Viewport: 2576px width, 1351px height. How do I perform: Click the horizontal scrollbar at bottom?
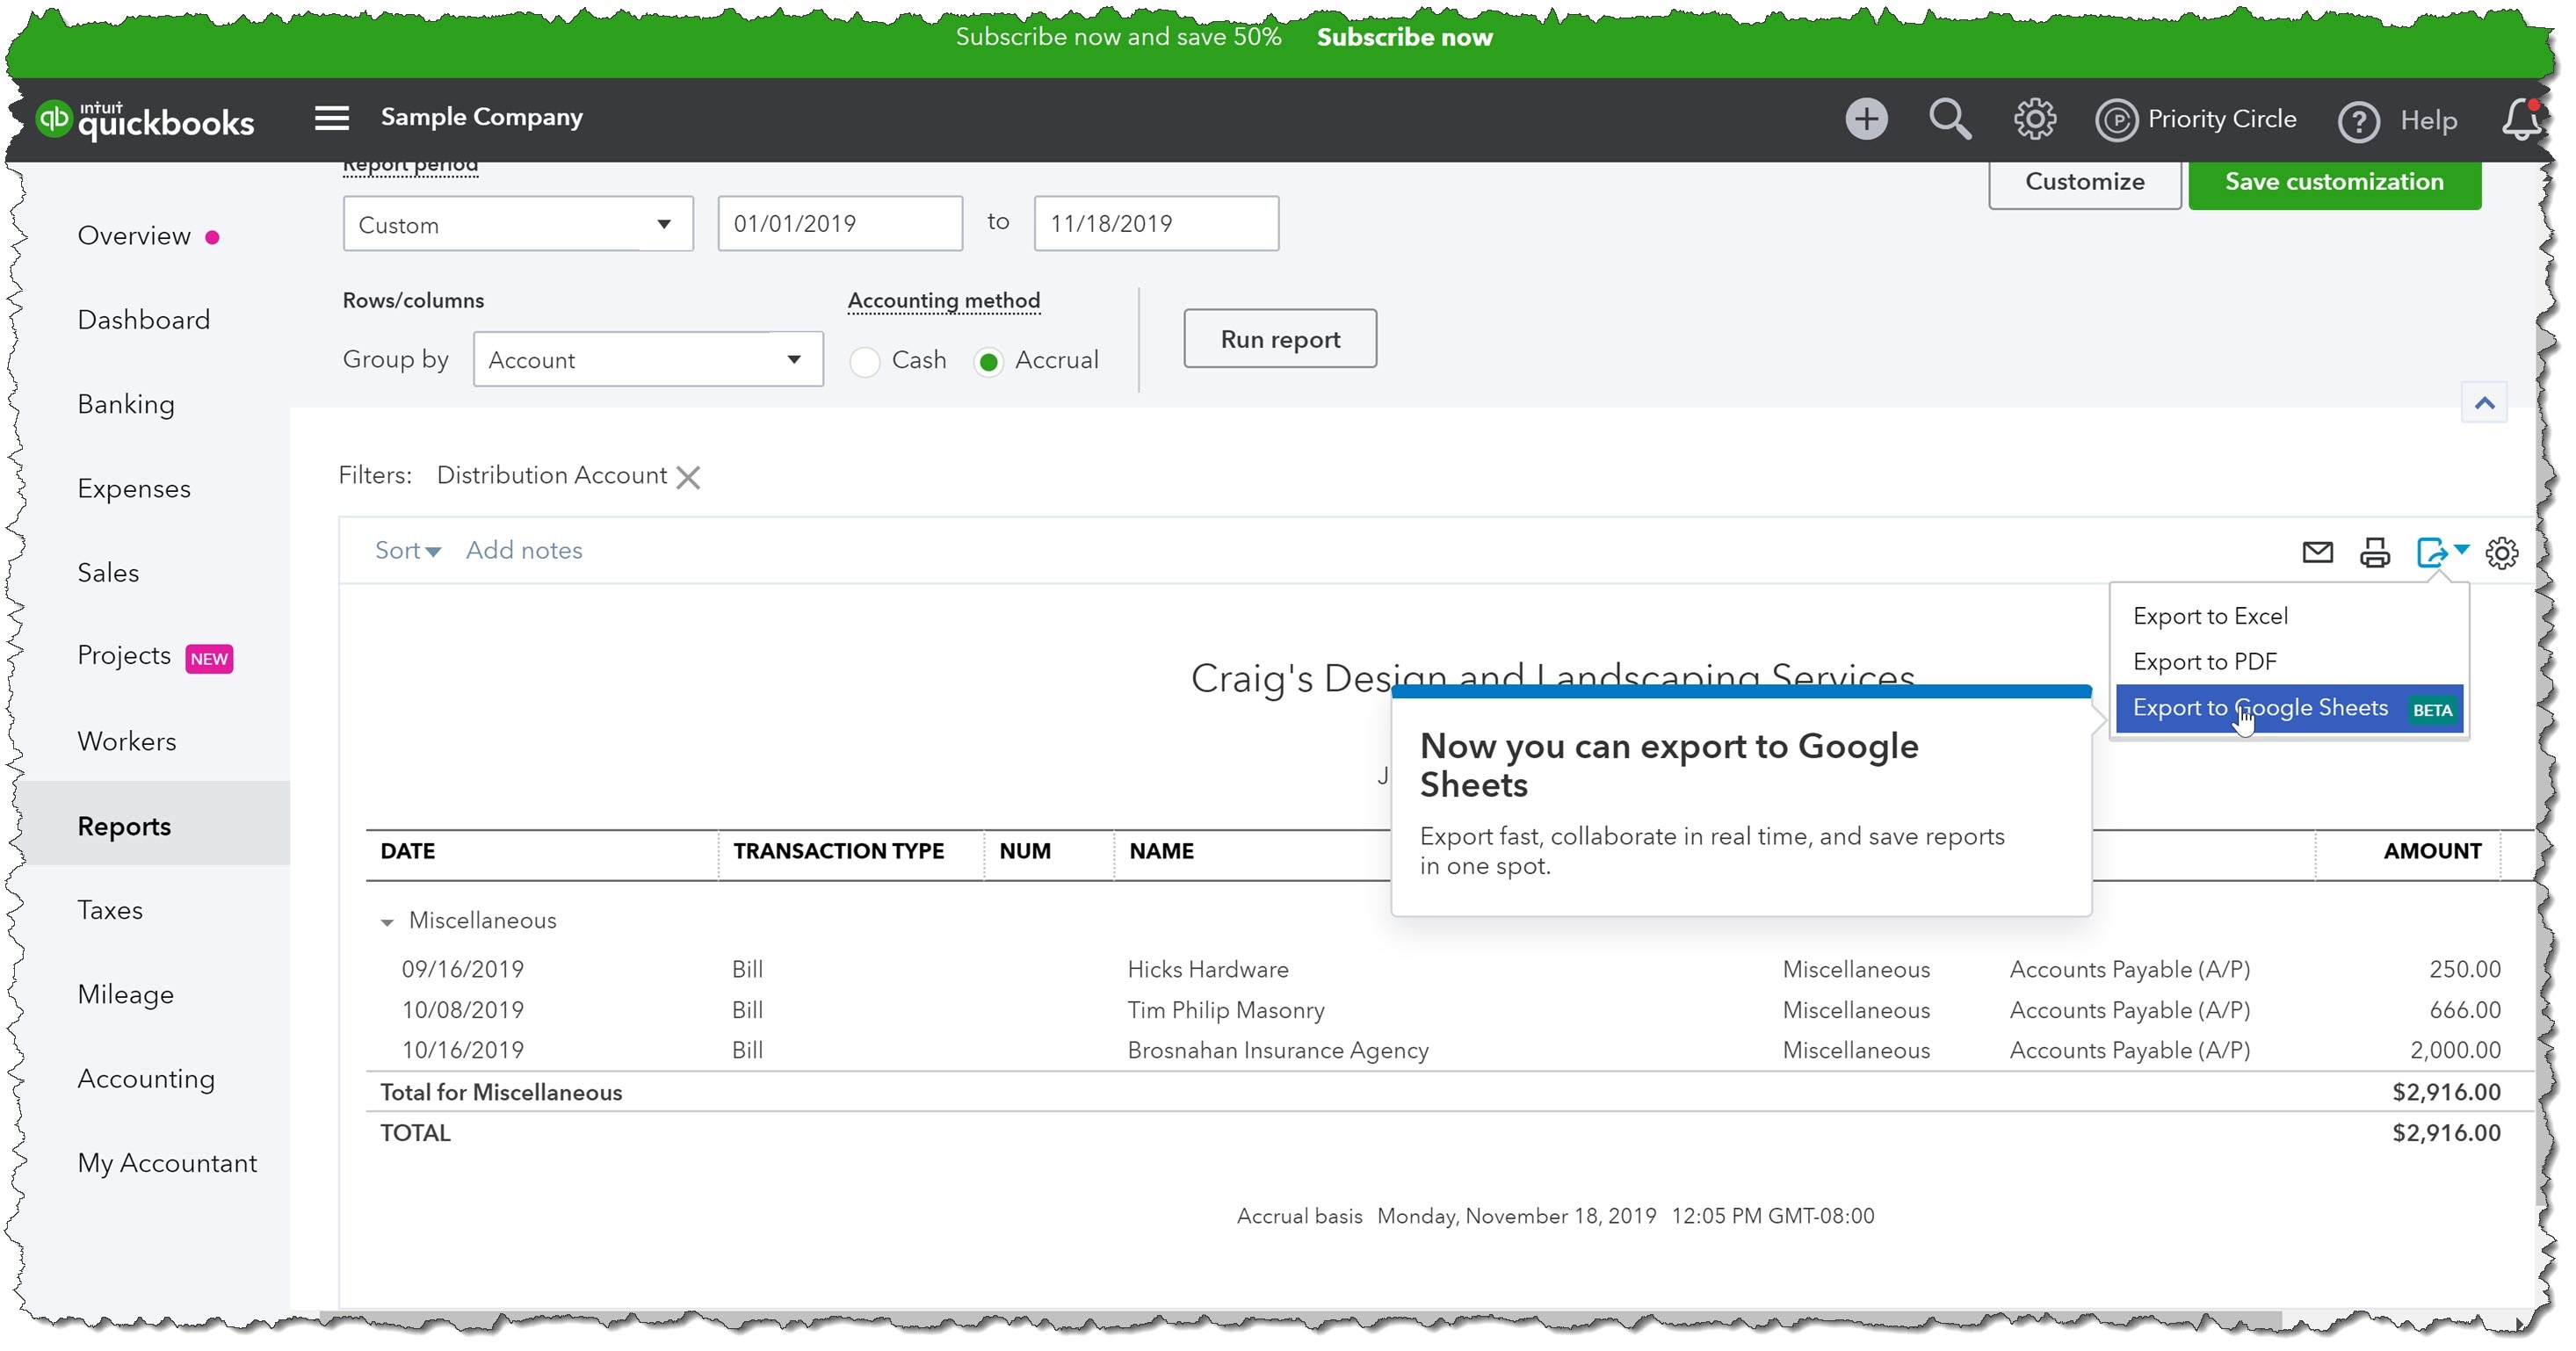(x=1300, y=1319)
